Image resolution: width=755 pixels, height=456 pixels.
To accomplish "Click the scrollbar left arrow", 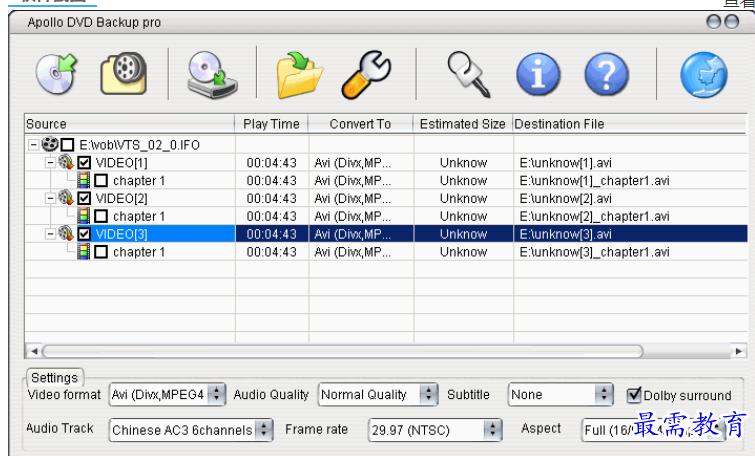I will point(34,352).
